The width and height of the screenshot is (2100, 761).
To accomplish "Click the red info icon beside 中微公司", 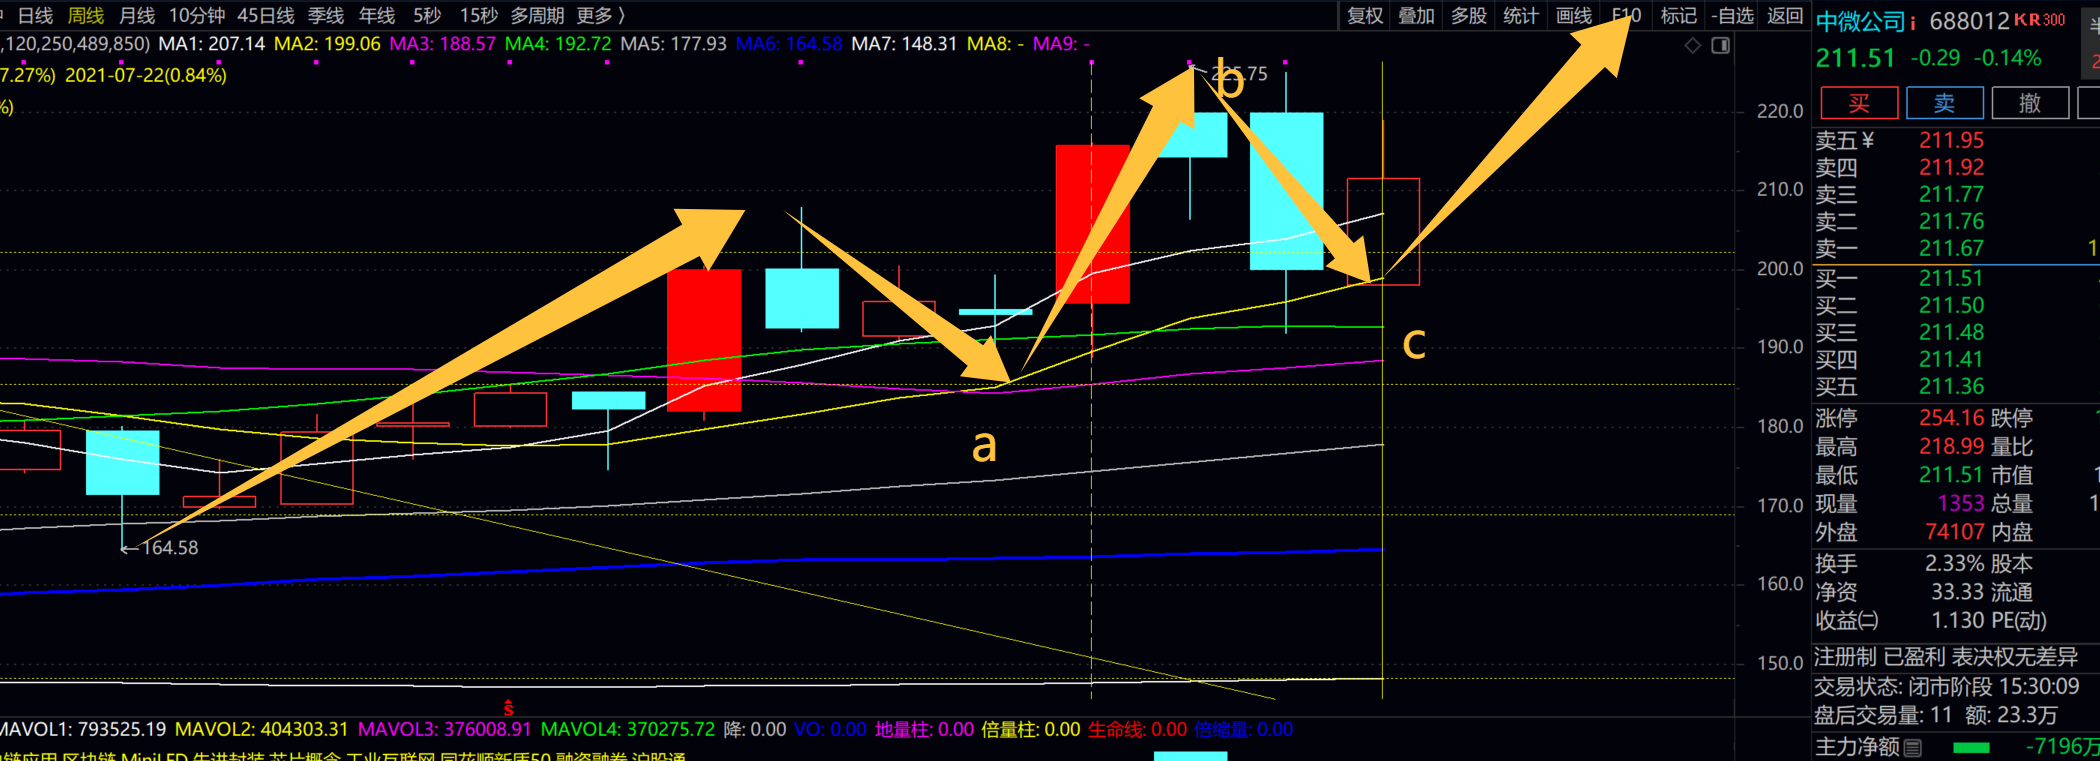I will (x=1913, y=22).
